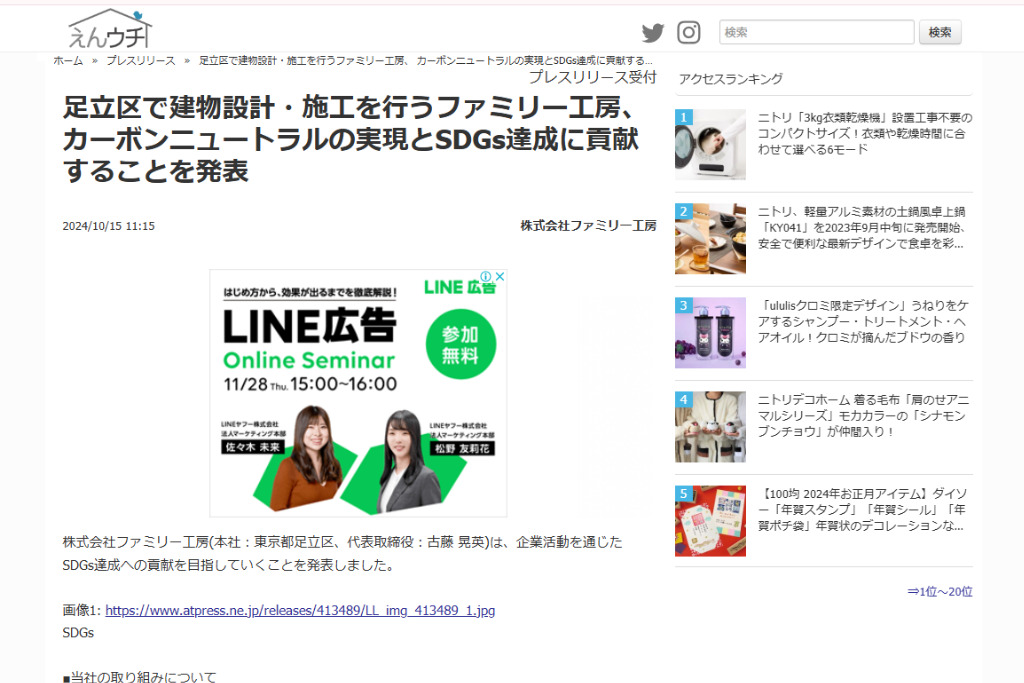Open ululisクロミ限定デザイン ranking article
The width and height of the screenshot is (1024, 683).
pos(863,322)
